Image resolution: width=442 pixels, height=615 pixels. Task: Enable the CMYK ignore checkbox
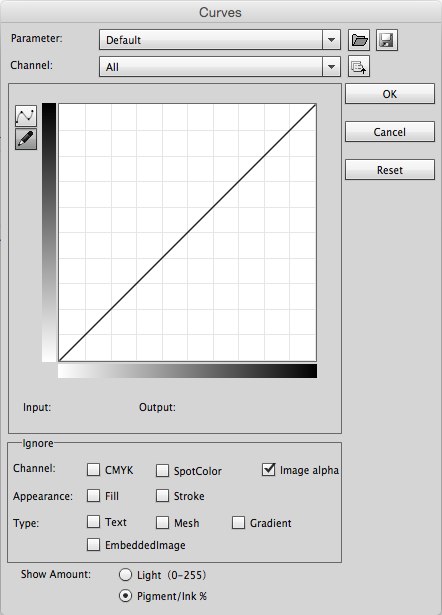(x=93, y=469)
